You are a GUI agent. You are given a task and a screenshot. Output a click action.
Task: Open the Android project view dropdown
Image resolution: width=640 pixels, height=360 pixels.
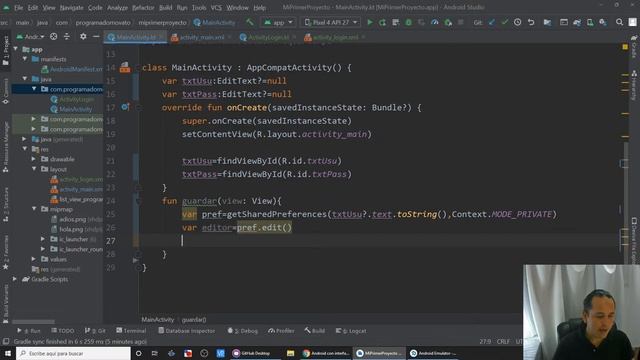[x=31, y=37]
